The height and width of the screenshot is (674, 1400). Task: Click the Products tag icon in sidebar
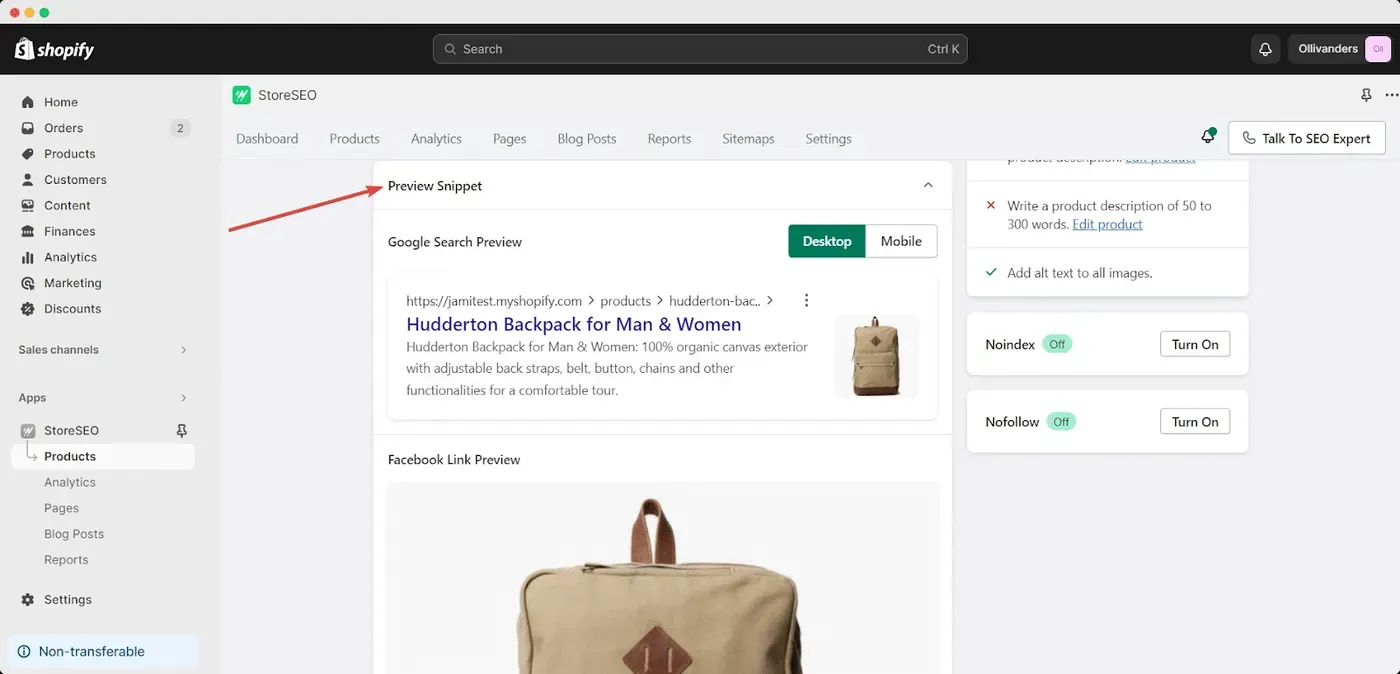28,154
